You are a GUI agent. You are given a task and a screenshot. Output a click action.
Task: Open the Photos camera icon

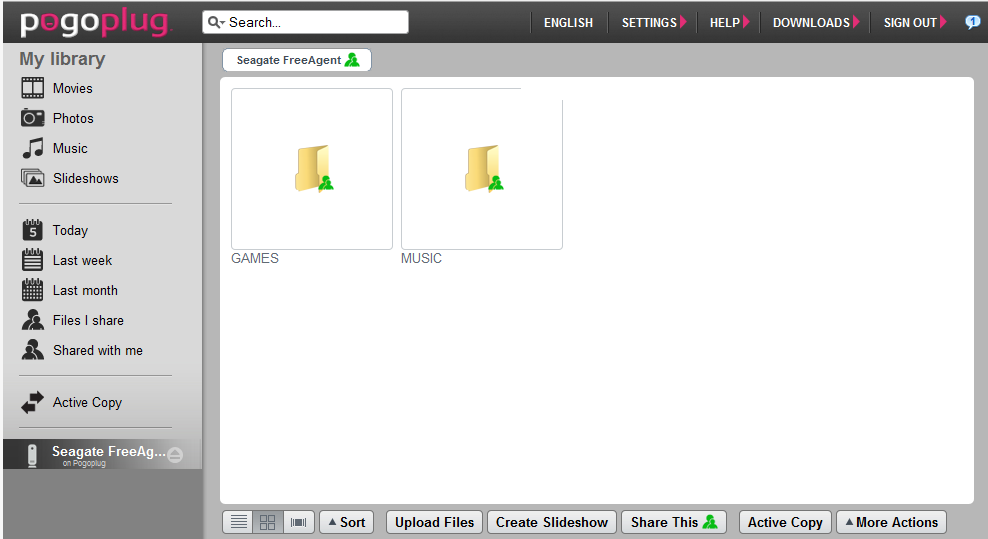33,118
